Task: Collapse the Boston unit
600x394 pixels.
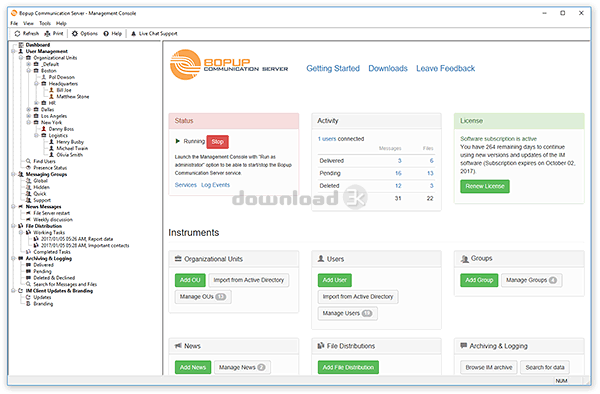Action: 29,71
